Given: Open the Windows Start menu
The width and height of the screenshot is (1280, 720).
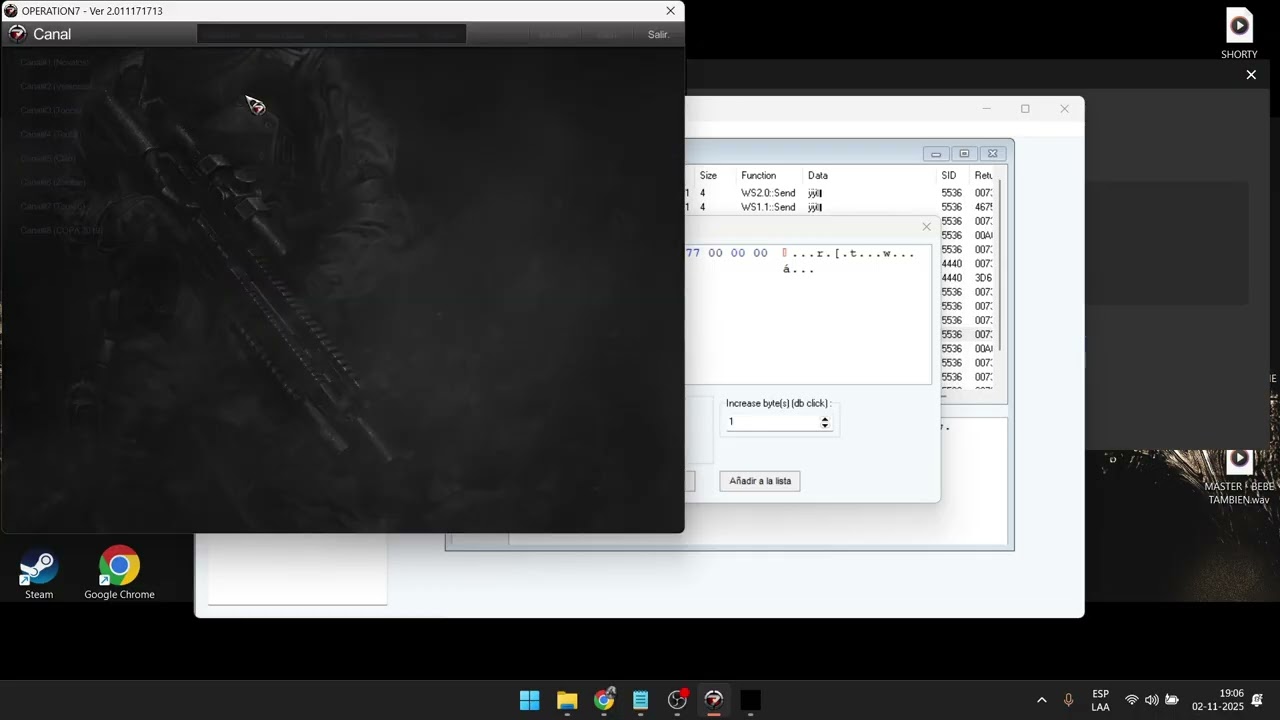Looking at the screenshot, I should coord(530,700).
